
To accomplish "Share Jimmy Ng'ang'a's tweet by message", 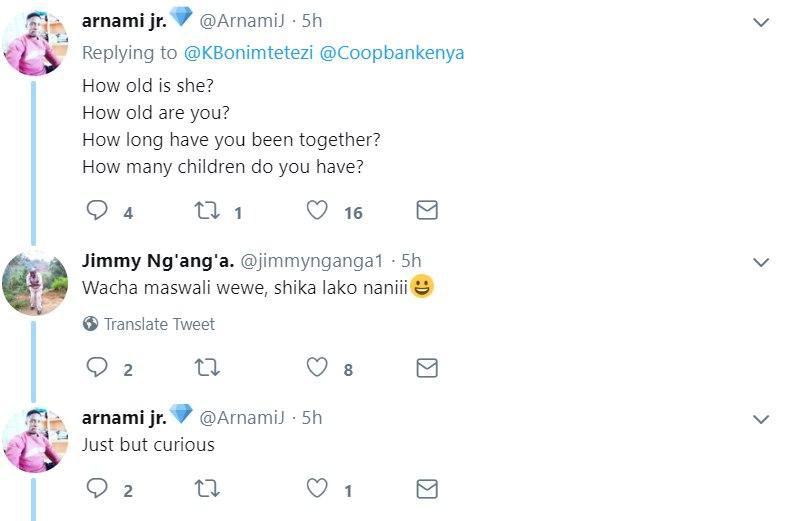I will [427, 368].
